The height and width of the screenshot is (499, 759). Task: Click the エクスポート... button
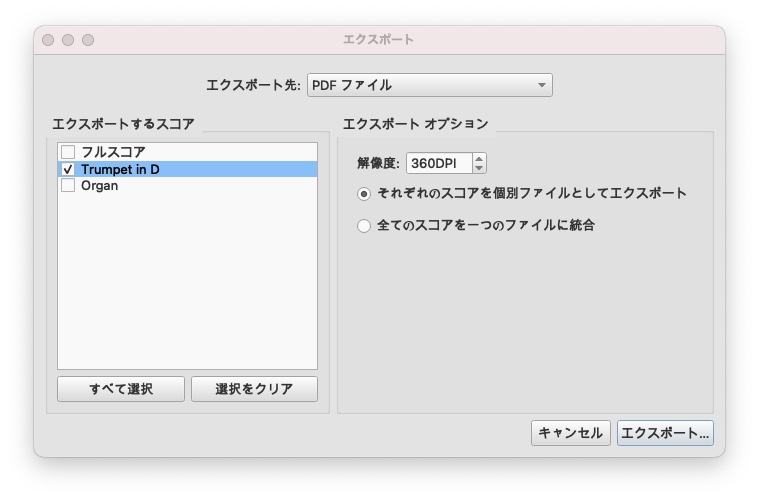(665, 433)
